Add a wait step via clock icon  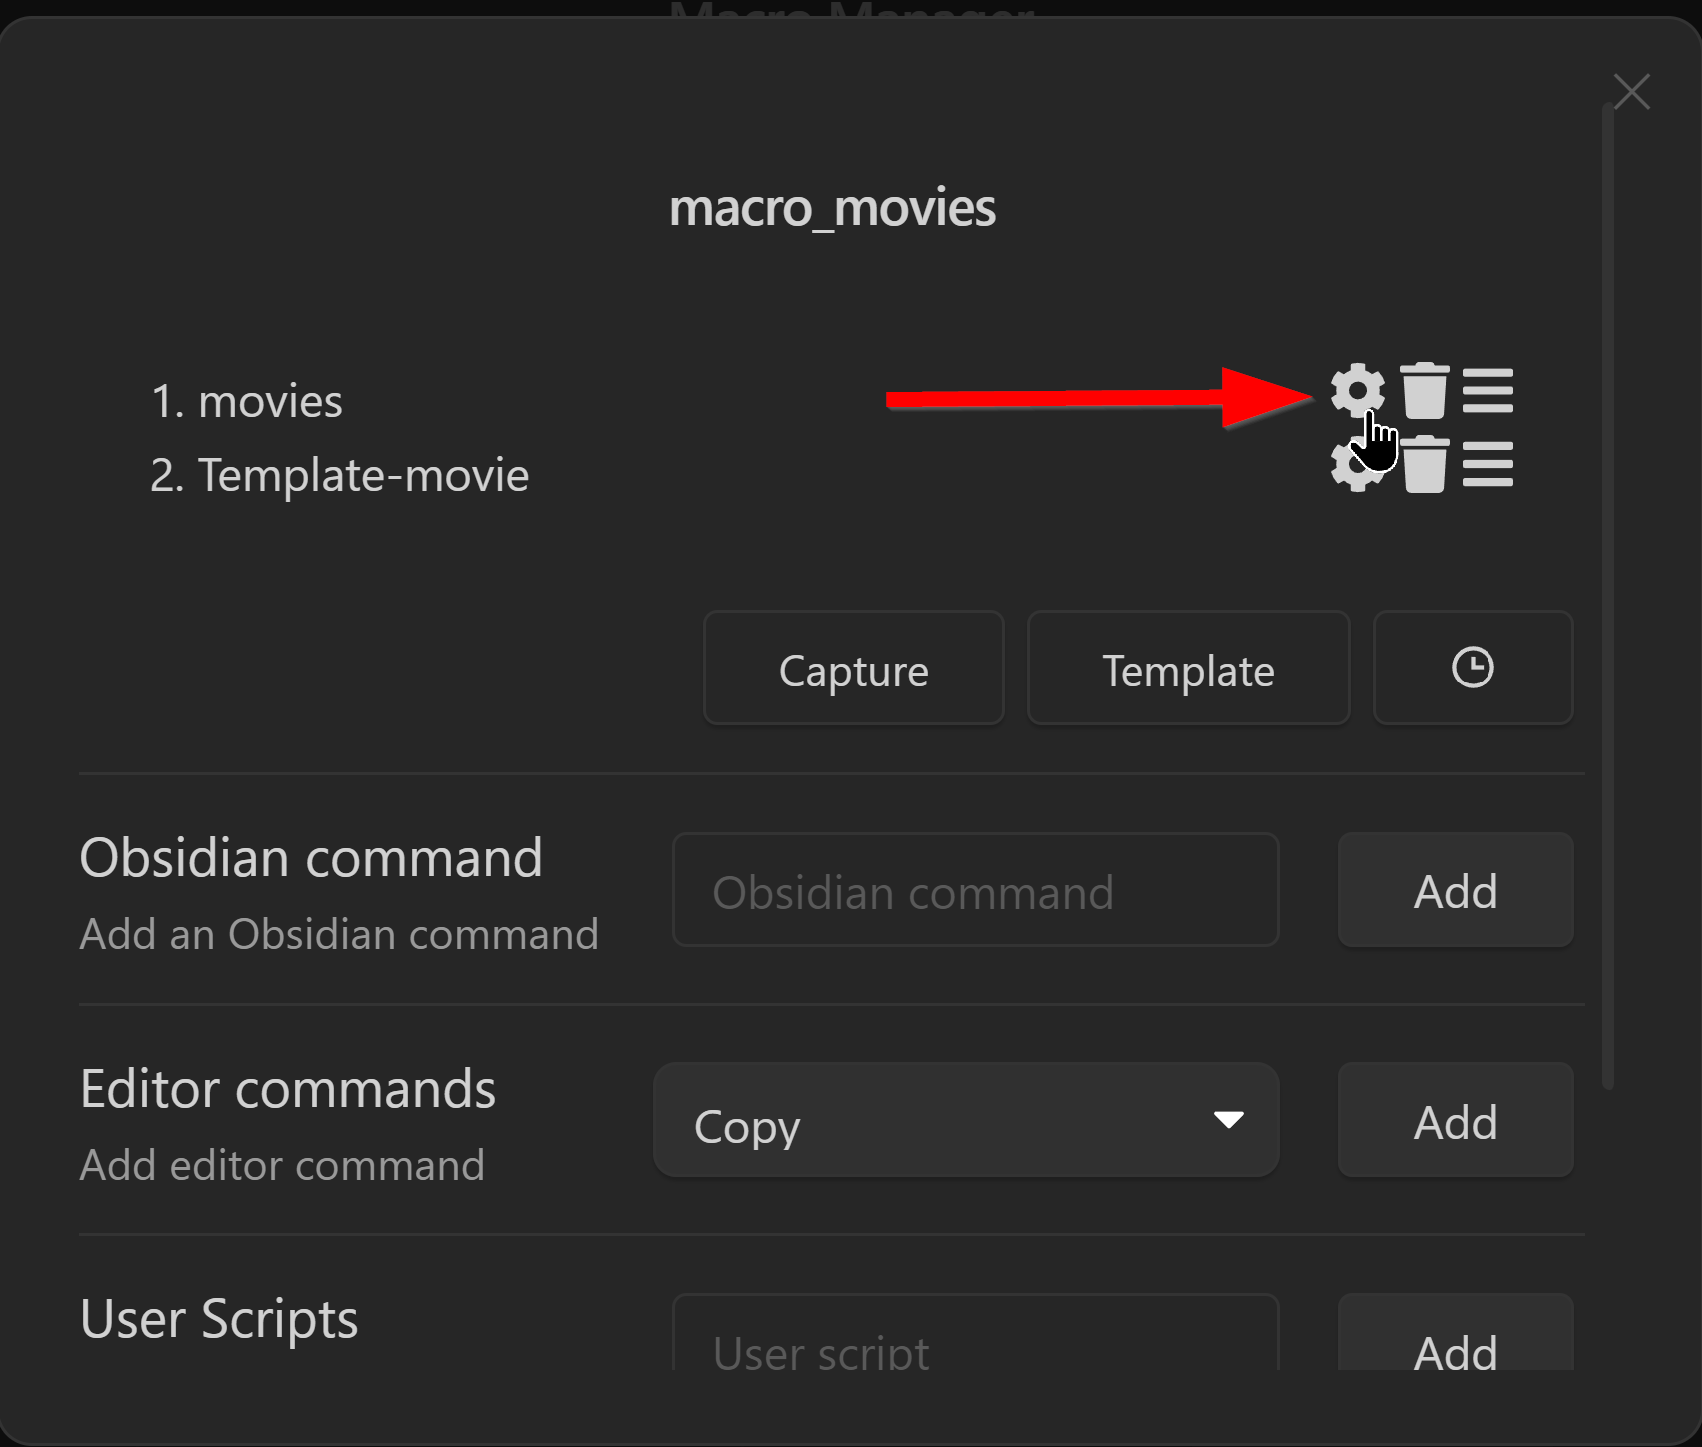tap(1473, 668)
